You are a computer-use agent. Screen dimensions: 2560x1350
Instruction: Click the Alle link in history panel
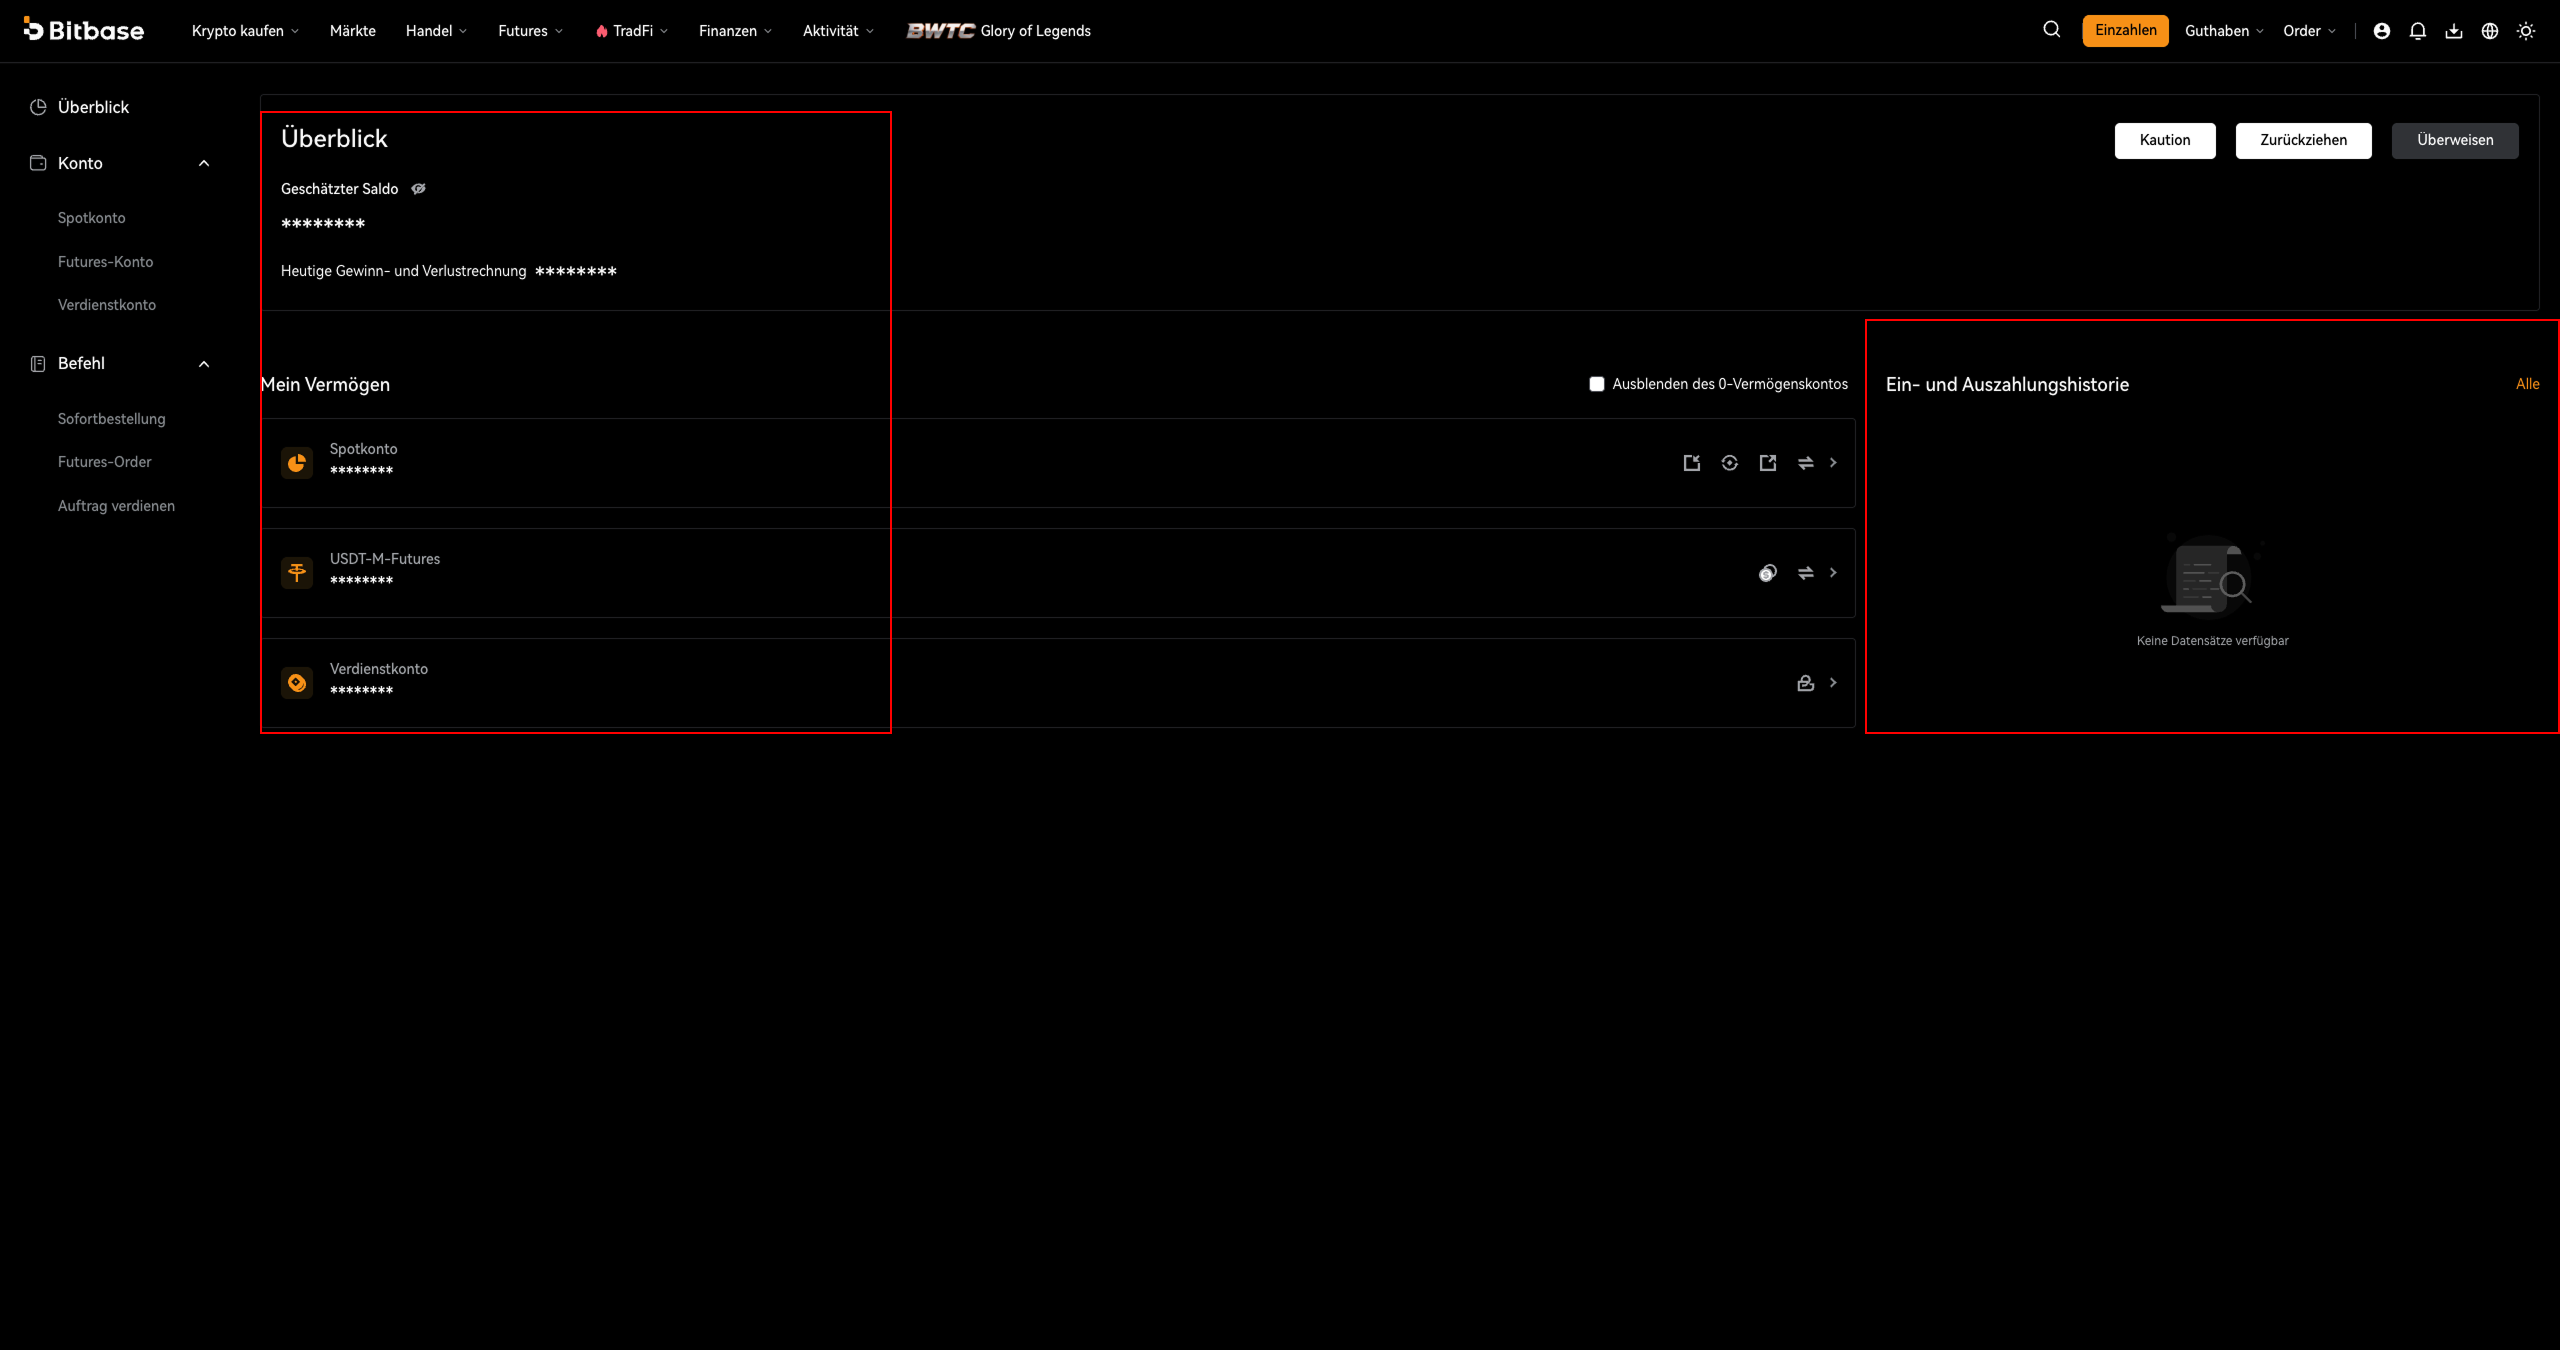2528,384
